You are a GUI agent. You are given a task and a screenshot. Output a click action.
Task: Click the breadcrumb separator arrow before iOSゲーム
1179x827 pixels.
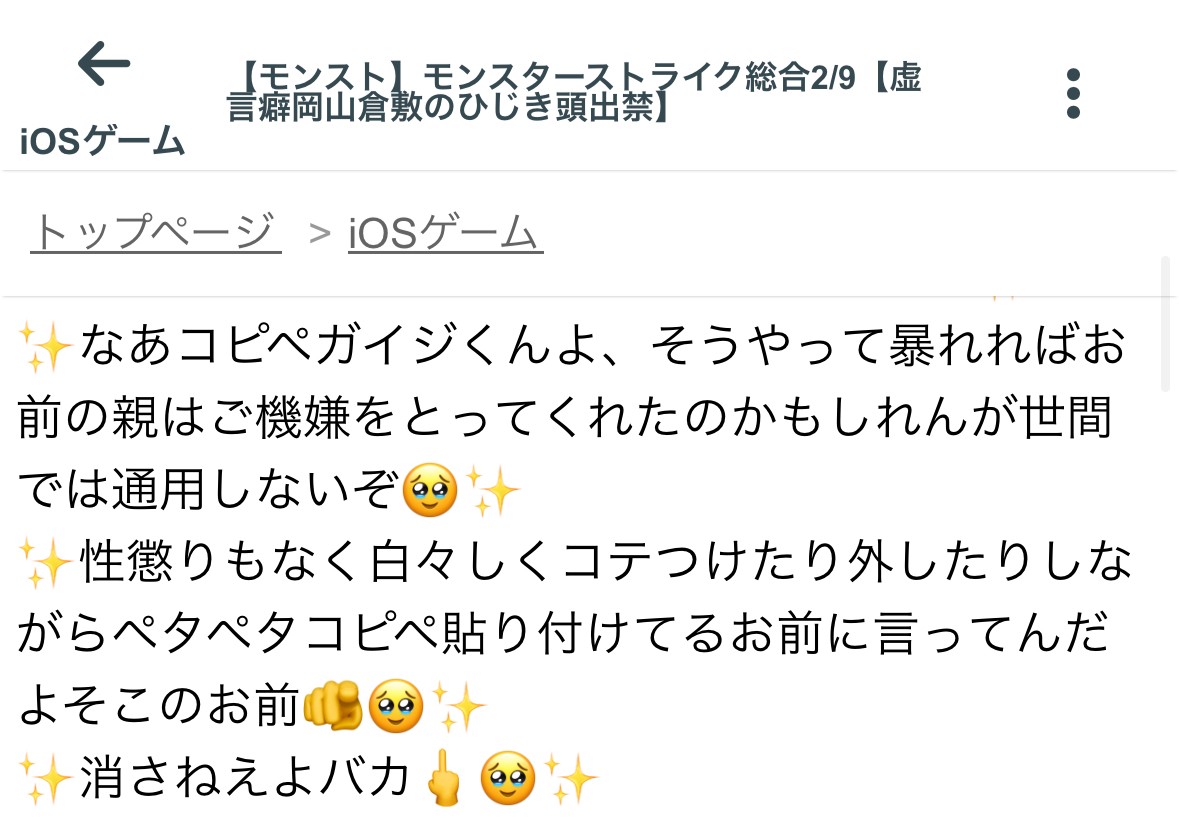[320, 233]
